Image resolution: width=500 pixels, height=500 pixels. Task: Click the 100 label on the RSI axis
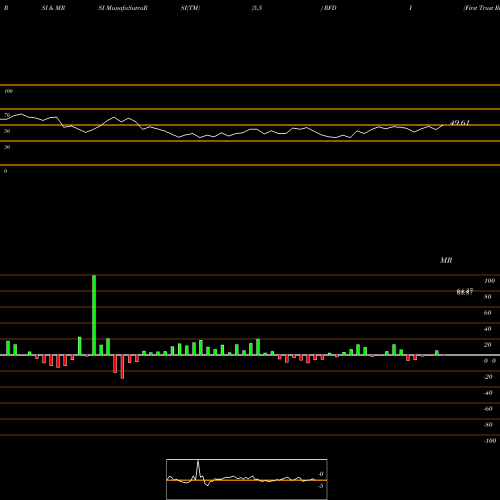pos(8,91)
